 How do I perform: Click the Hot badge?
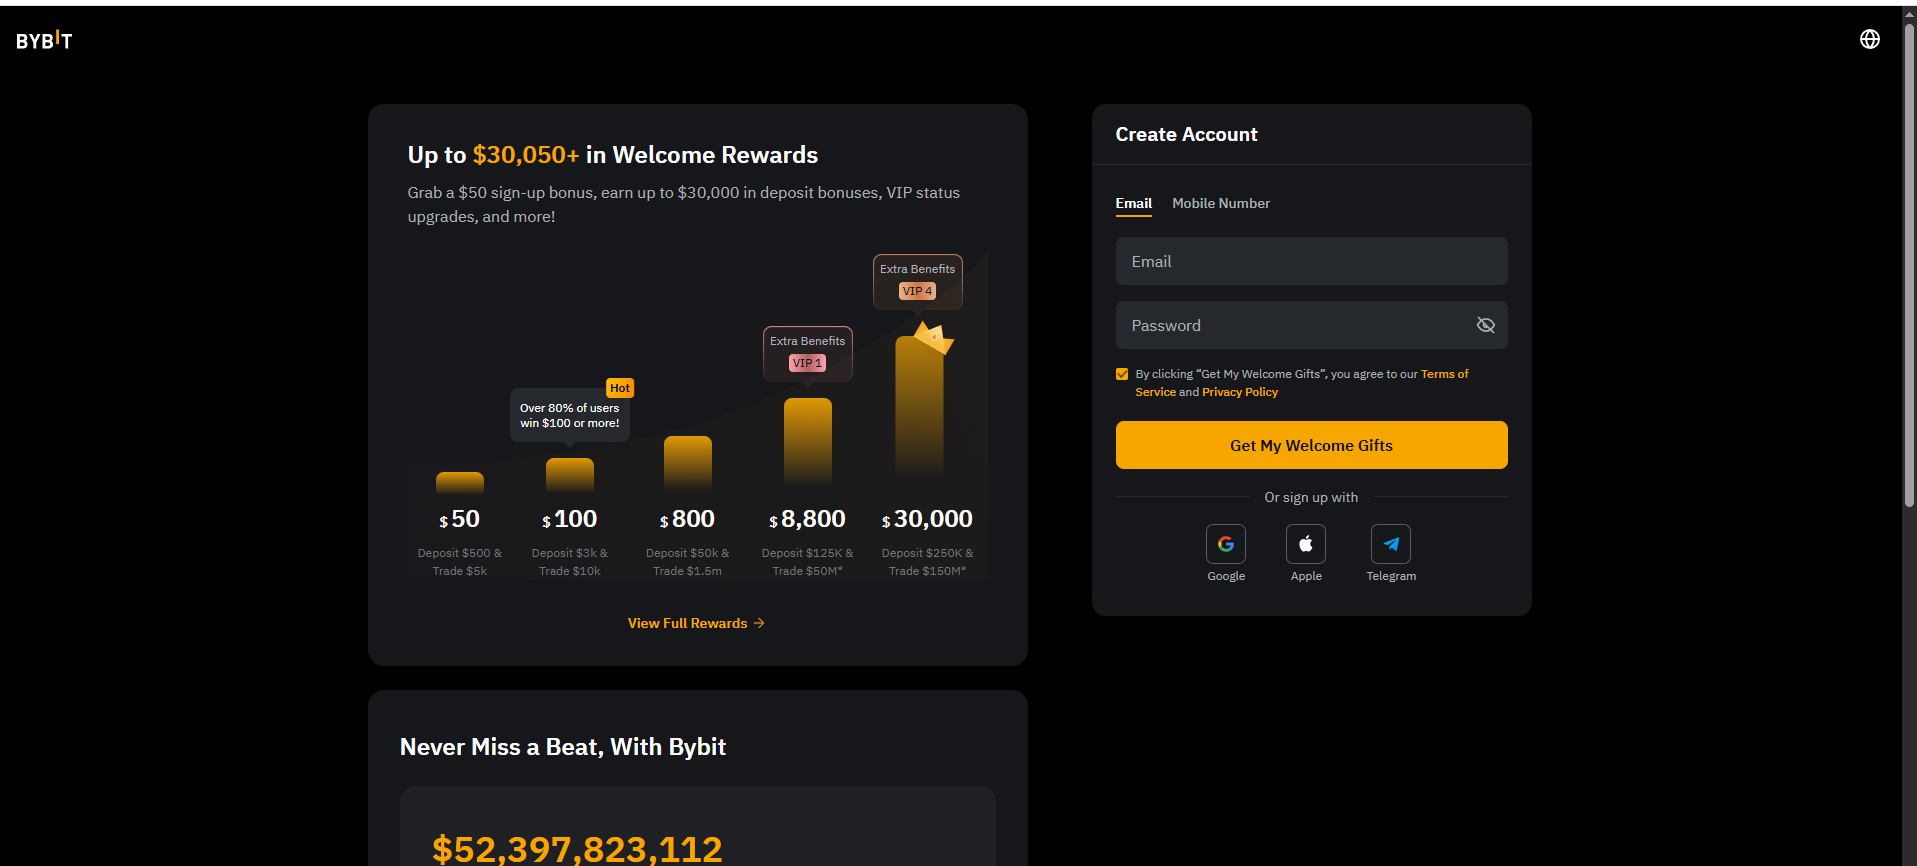coord(620,388)
